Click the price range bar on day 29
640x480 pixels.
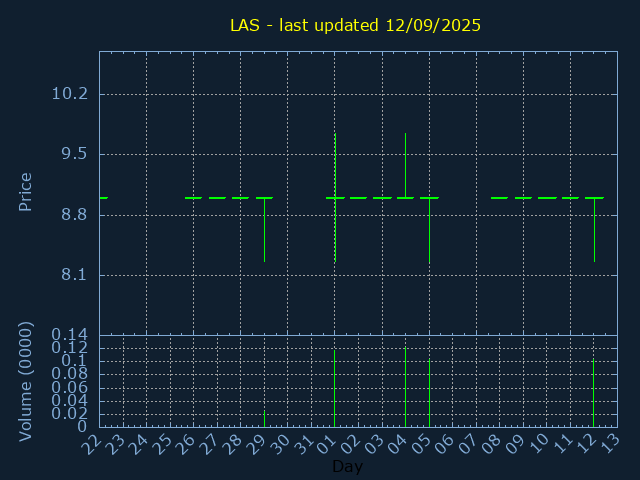point(264,230)
